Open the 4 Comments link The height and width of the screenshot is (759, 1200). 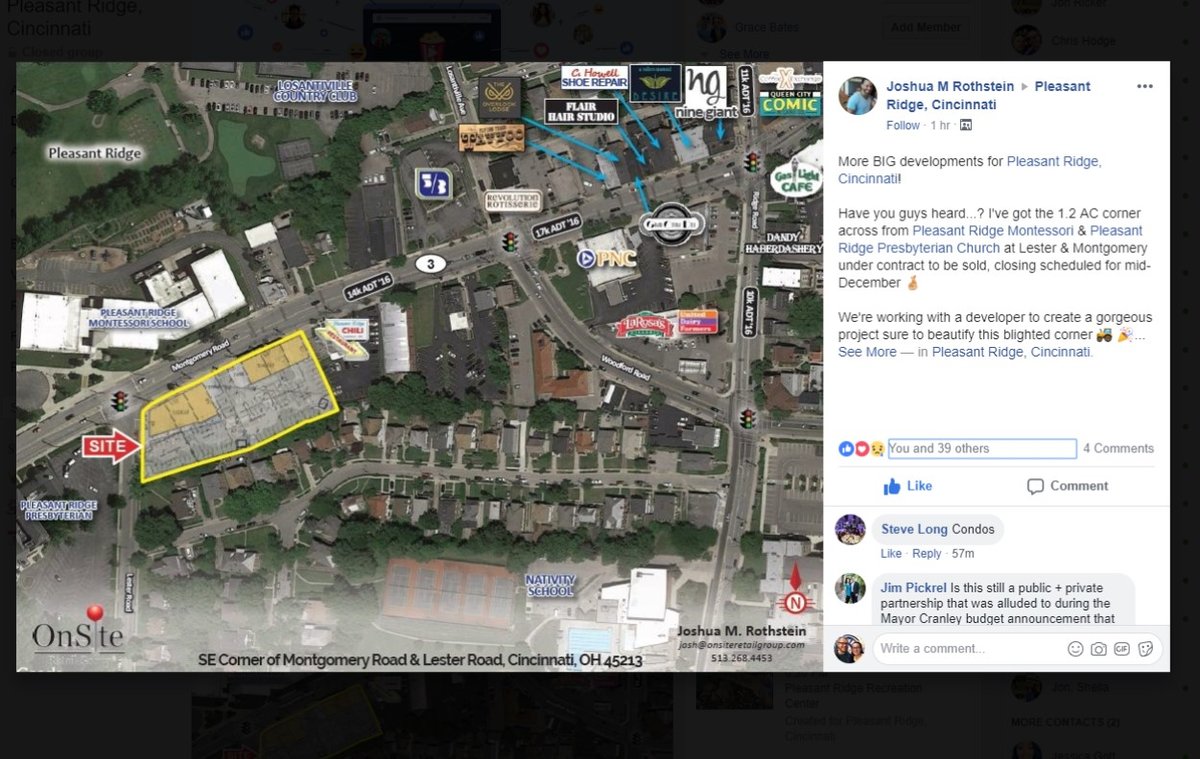point(1118,449)
